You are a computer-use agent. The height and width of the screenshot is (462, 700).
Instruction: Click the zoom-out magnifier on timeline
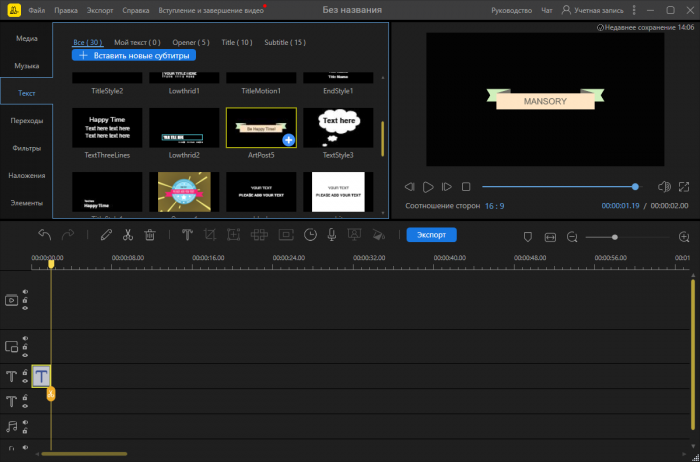coord(572,237)
